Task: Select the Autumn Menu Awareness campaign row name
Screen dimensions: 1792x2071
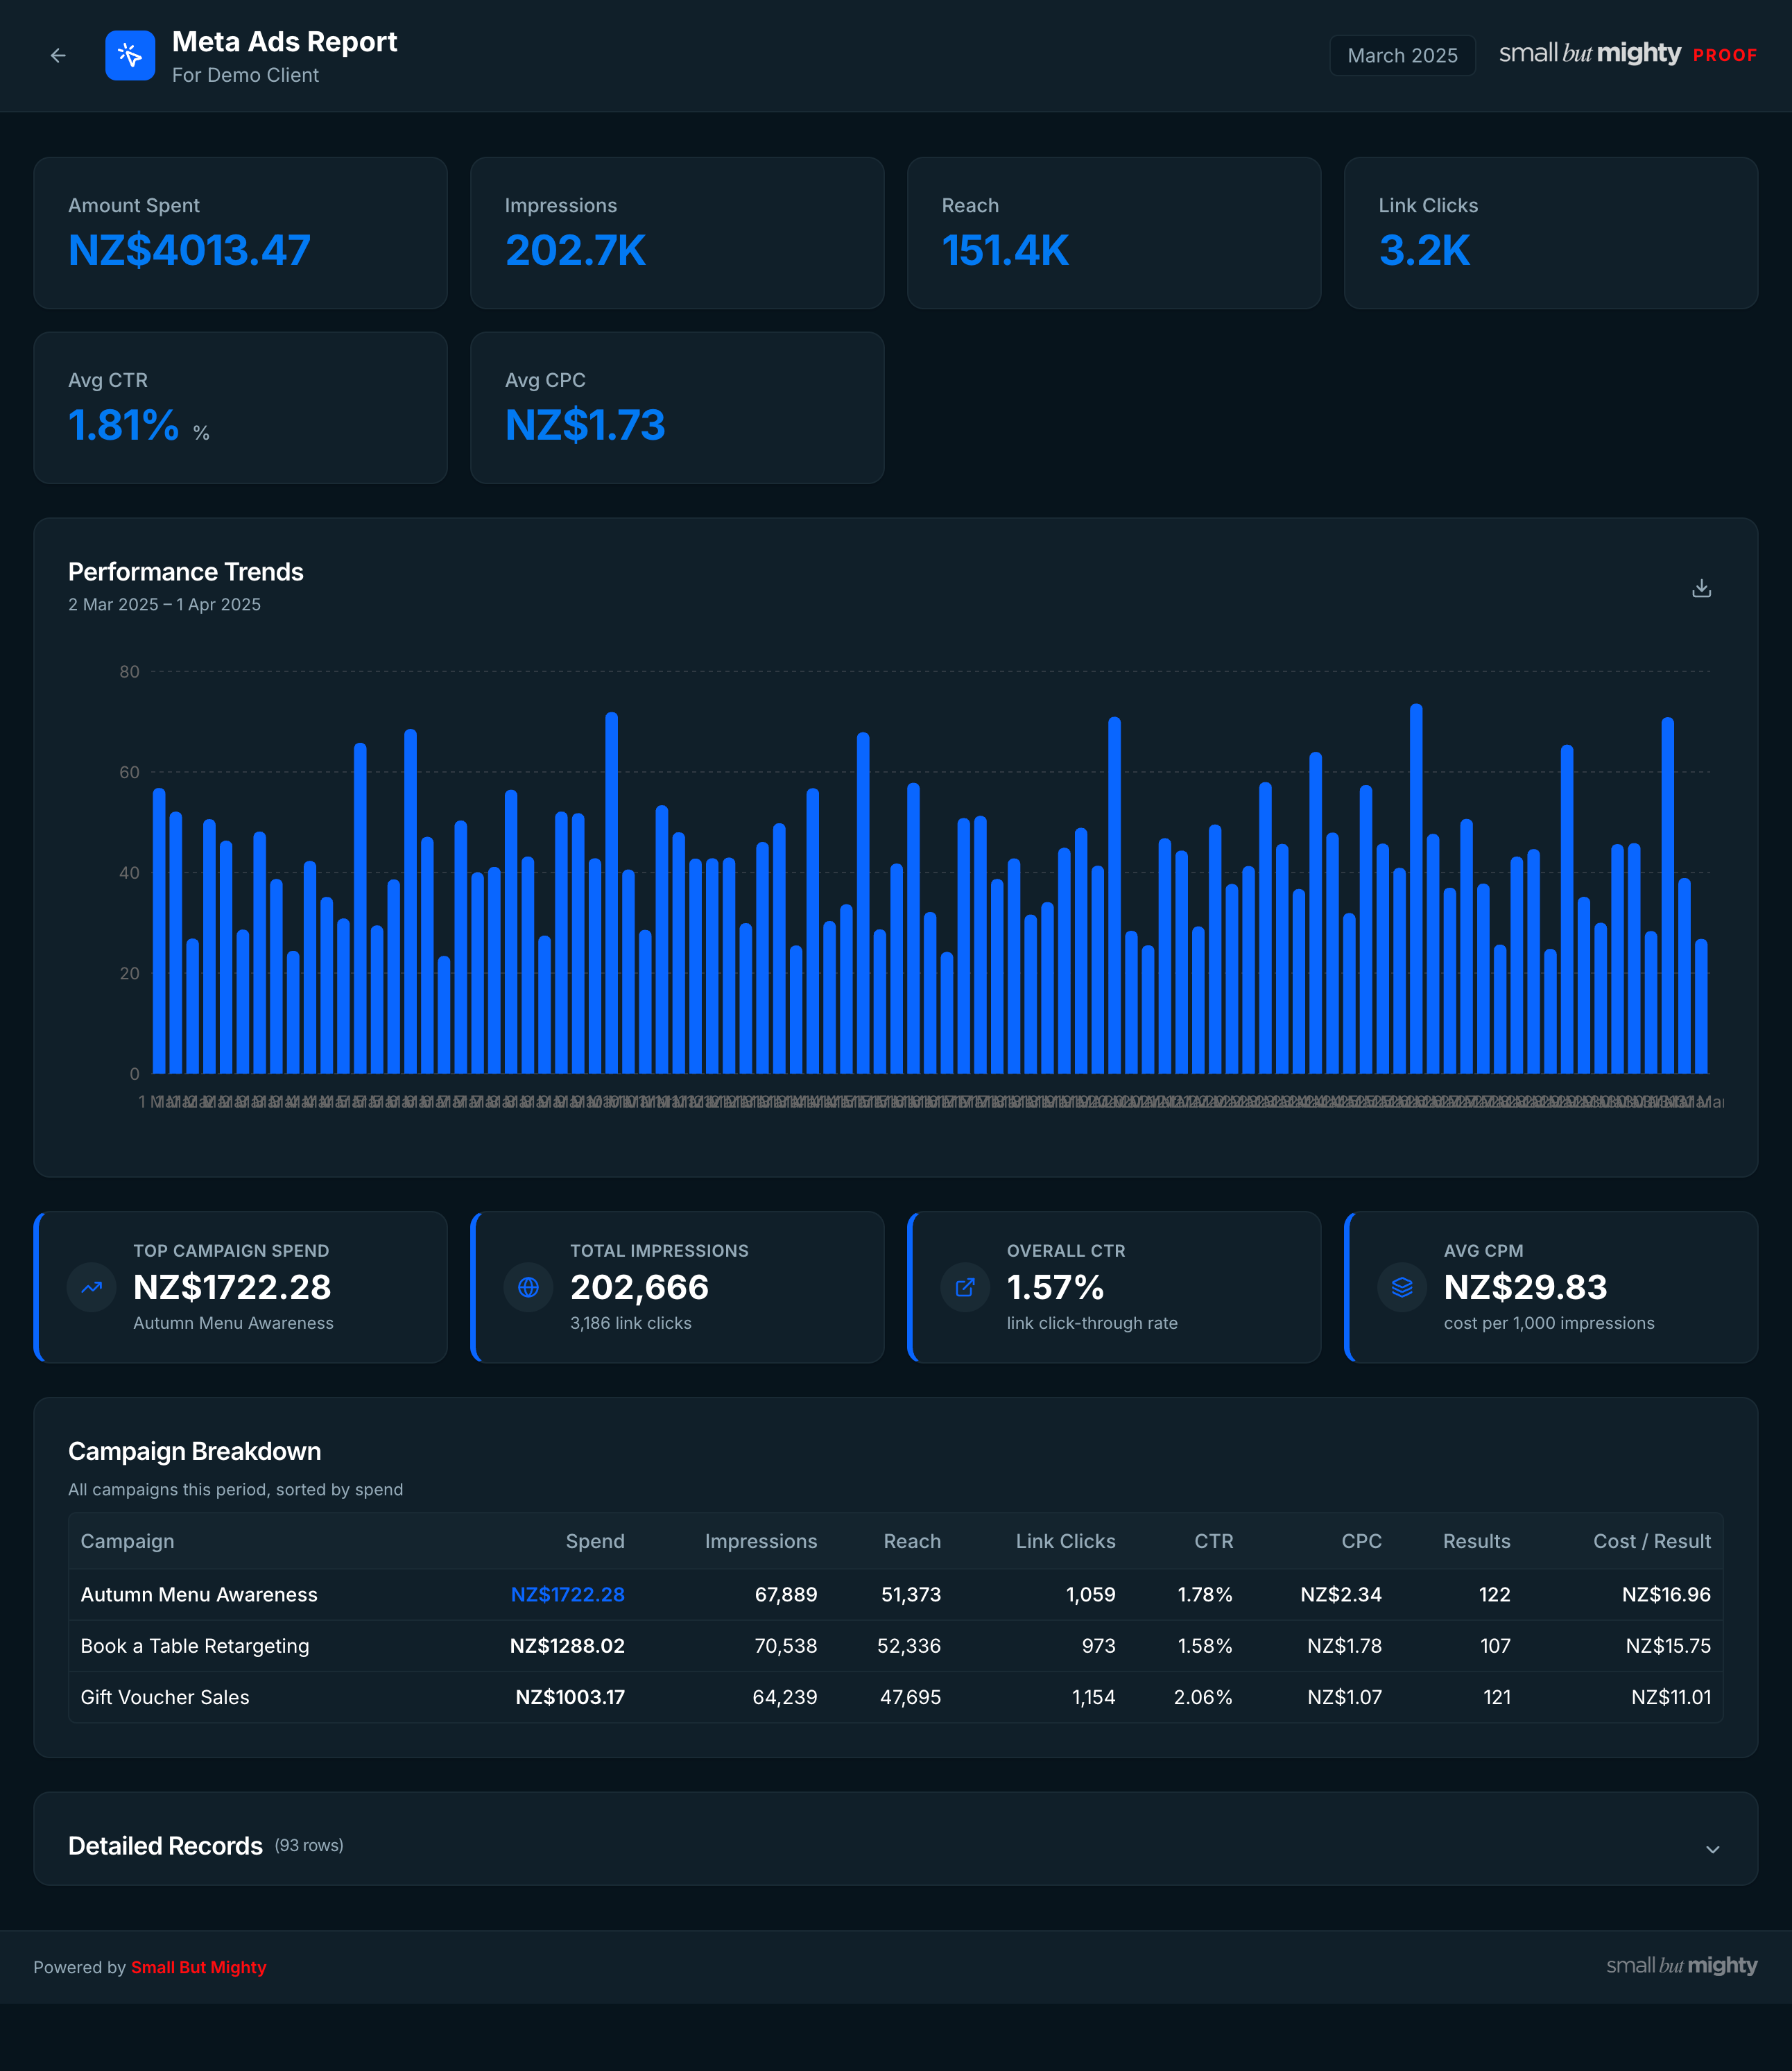Action: coord(199,1594)
